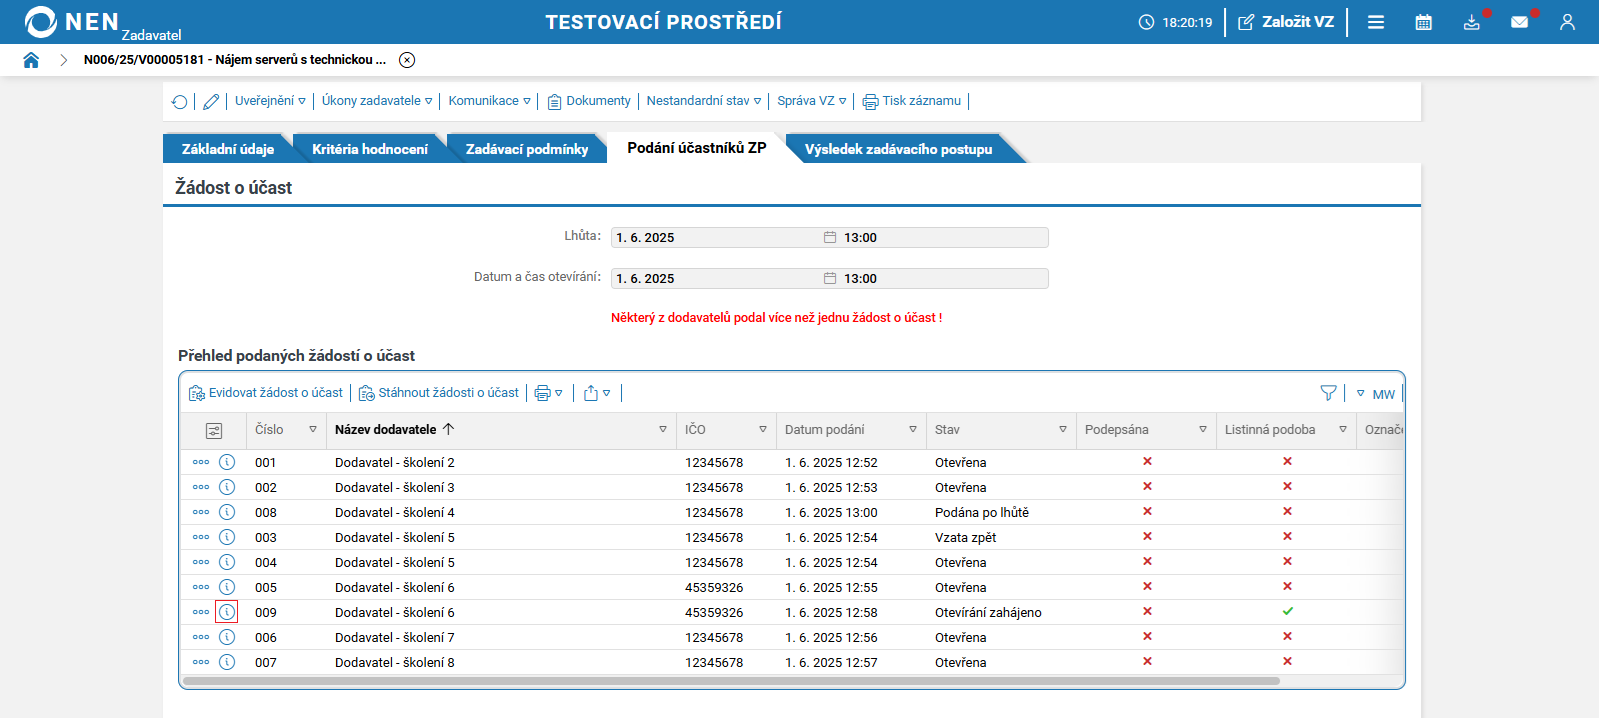Click the Datum a čas otevírání date field
This screenshot has height=718, width=1599.
pyautogui.click(x=715, y=279)
